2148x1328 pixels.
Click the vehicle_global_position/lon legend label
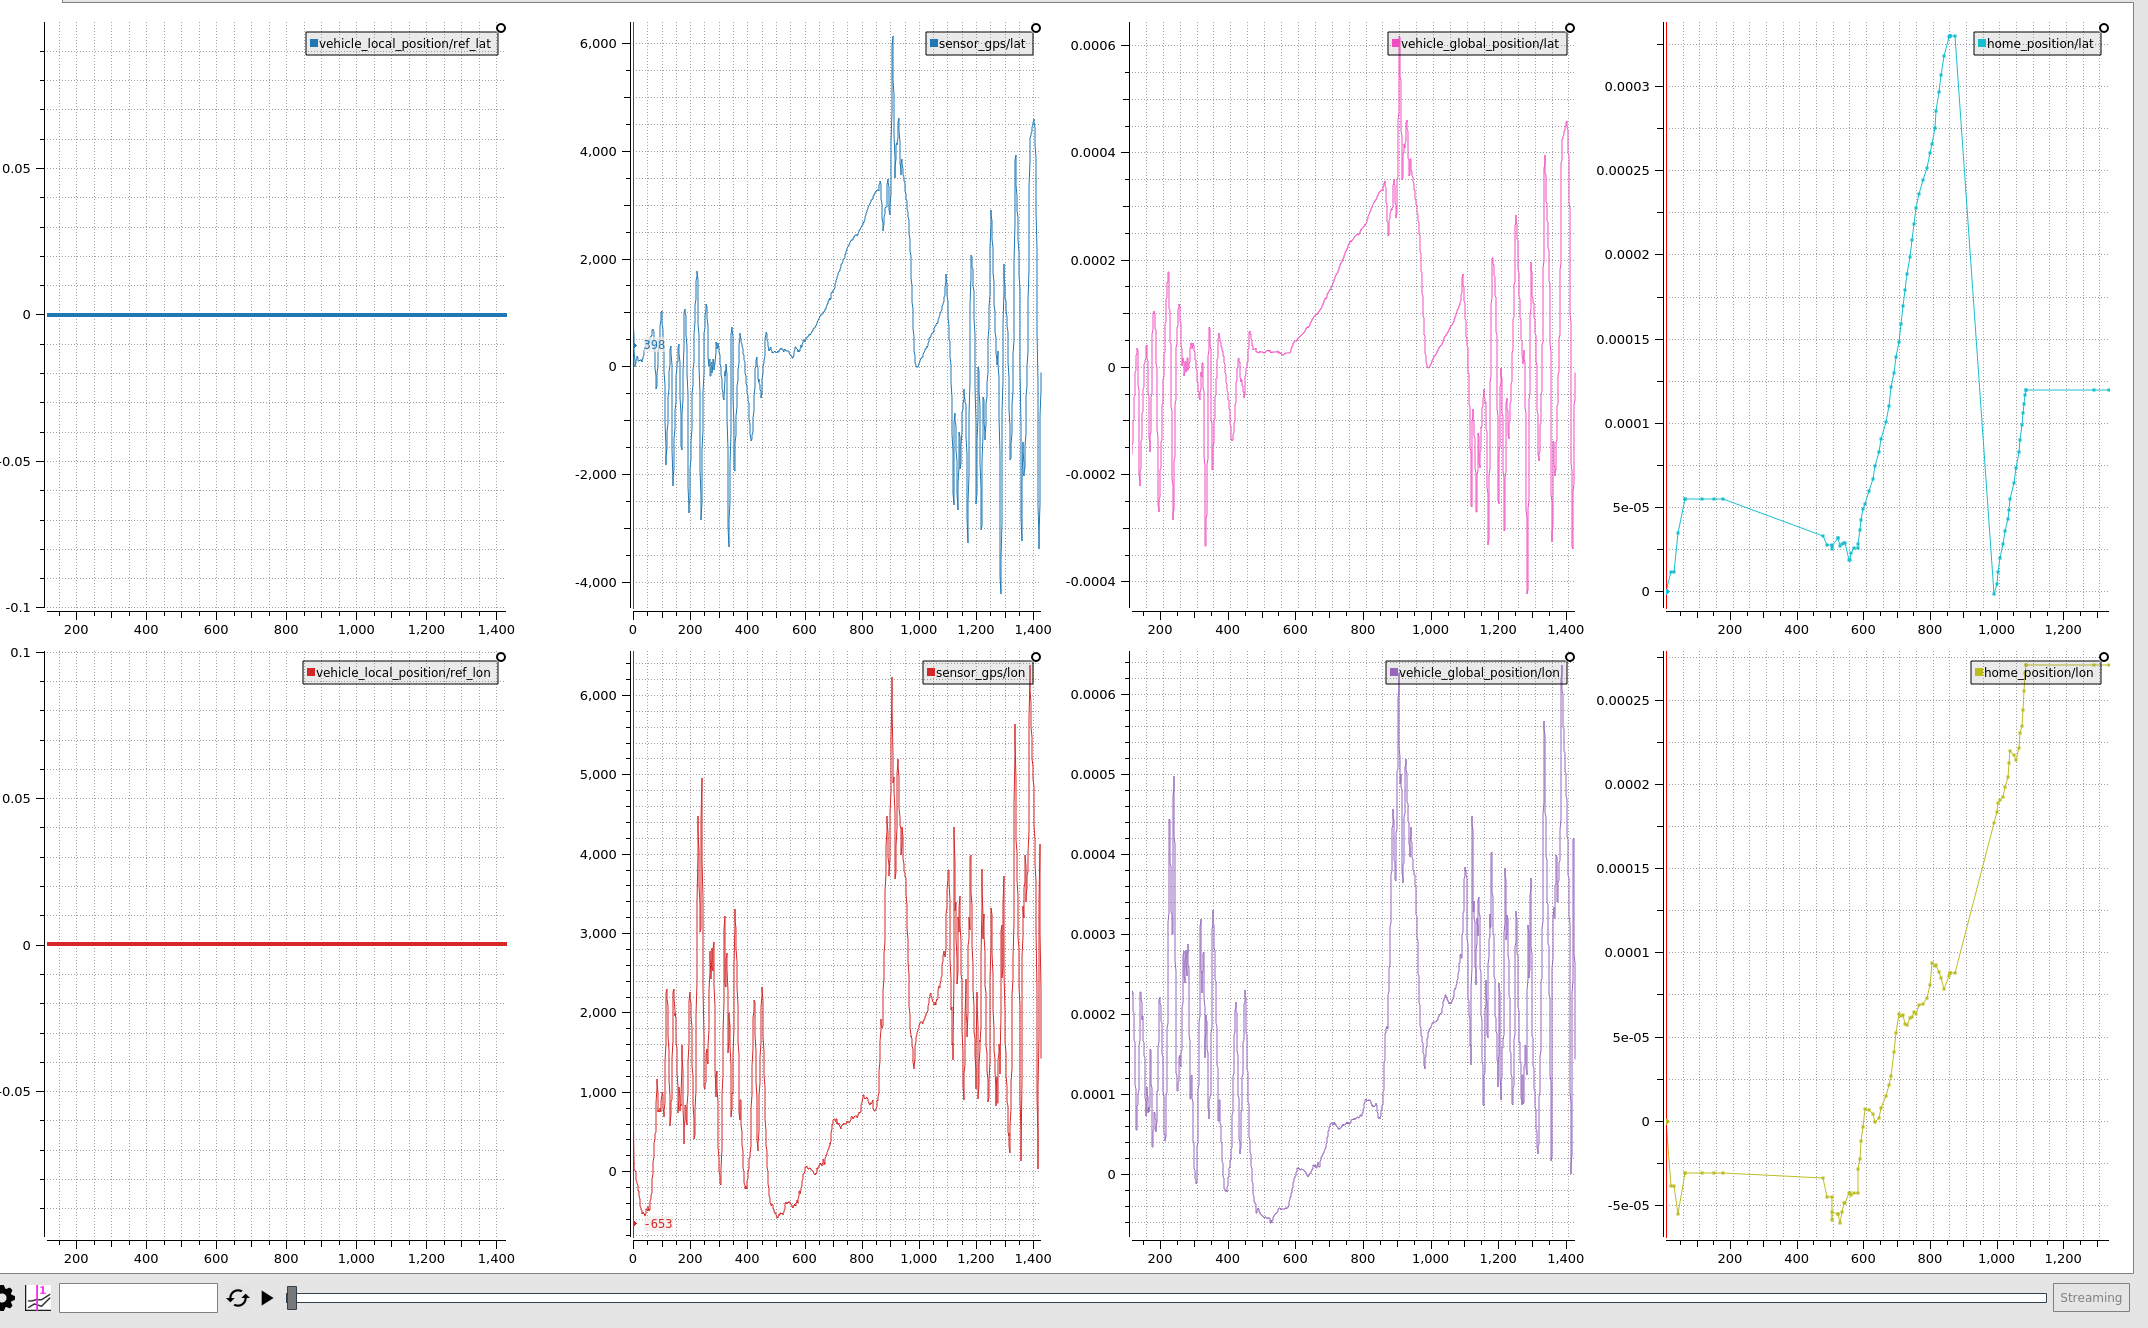[x=1479, y=673]
